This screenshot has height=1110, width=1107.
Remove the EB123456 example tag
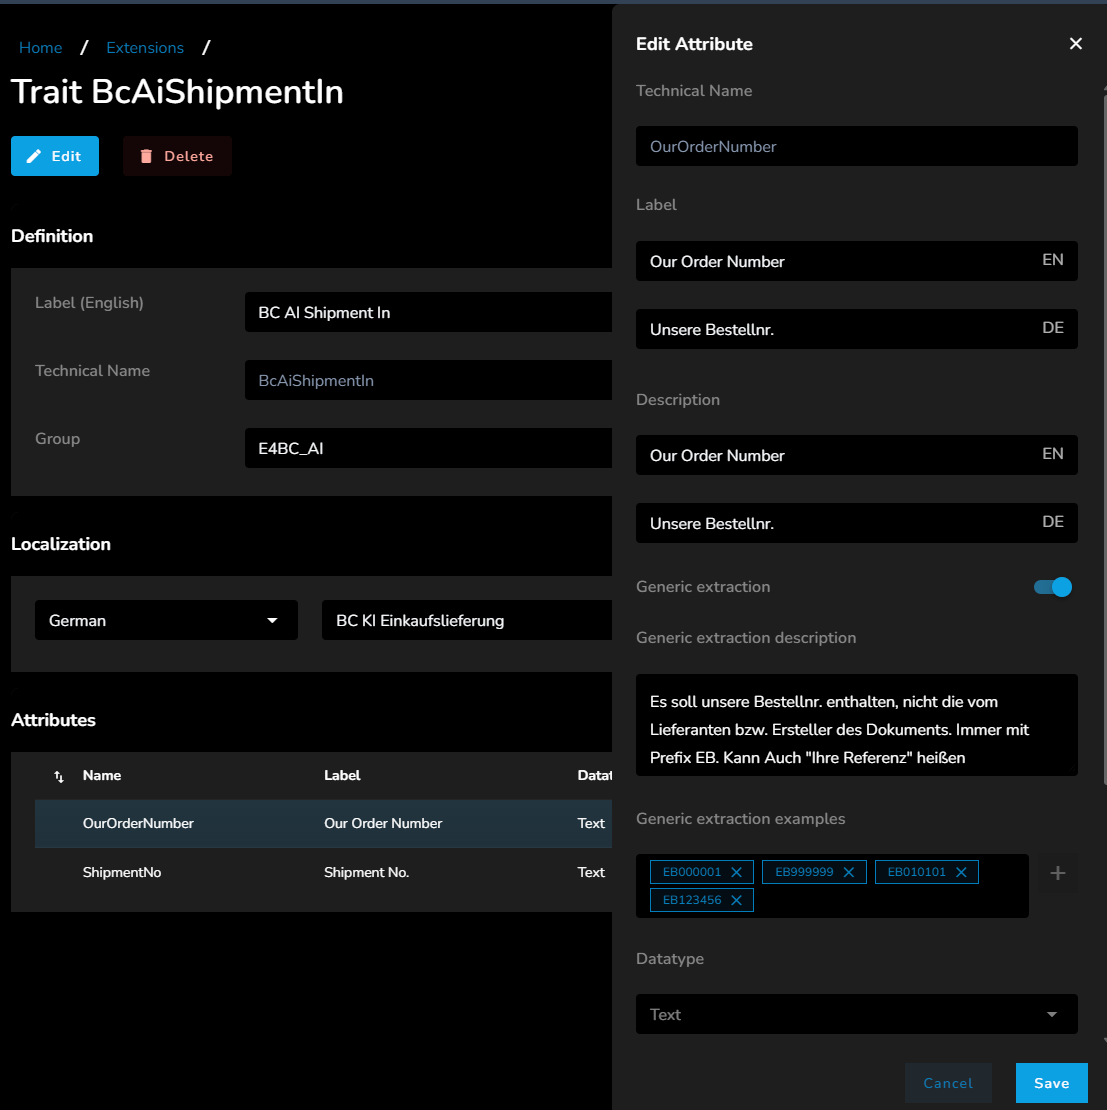pyautogui.click(x=736, y=900)
